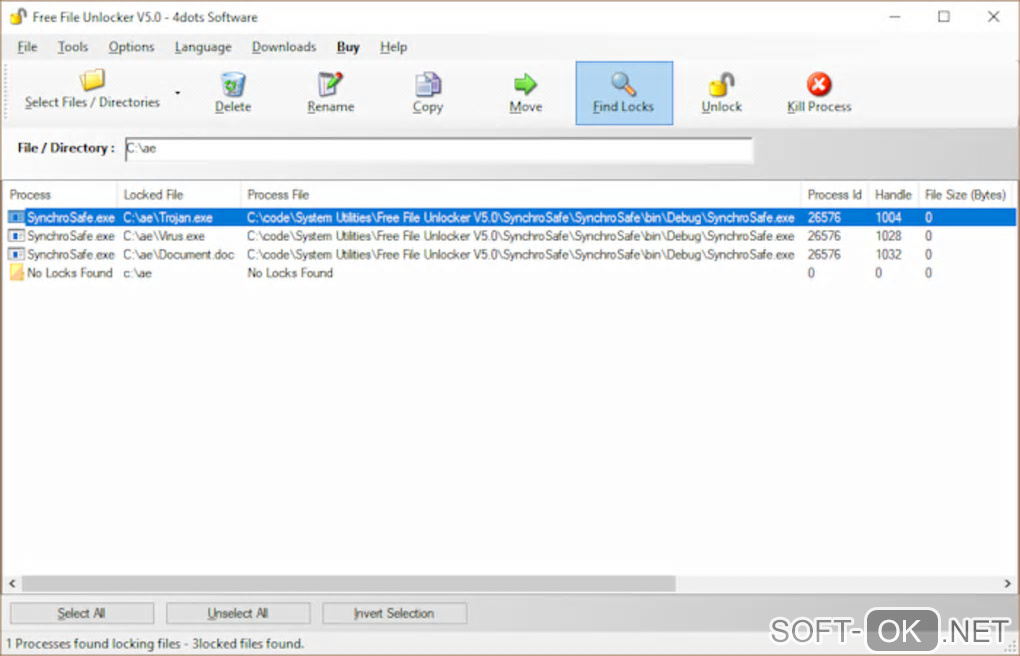Screen dimensions: 1020x656
Task: Maximize the Free File Unlocker window
Action: coord(944,16)
